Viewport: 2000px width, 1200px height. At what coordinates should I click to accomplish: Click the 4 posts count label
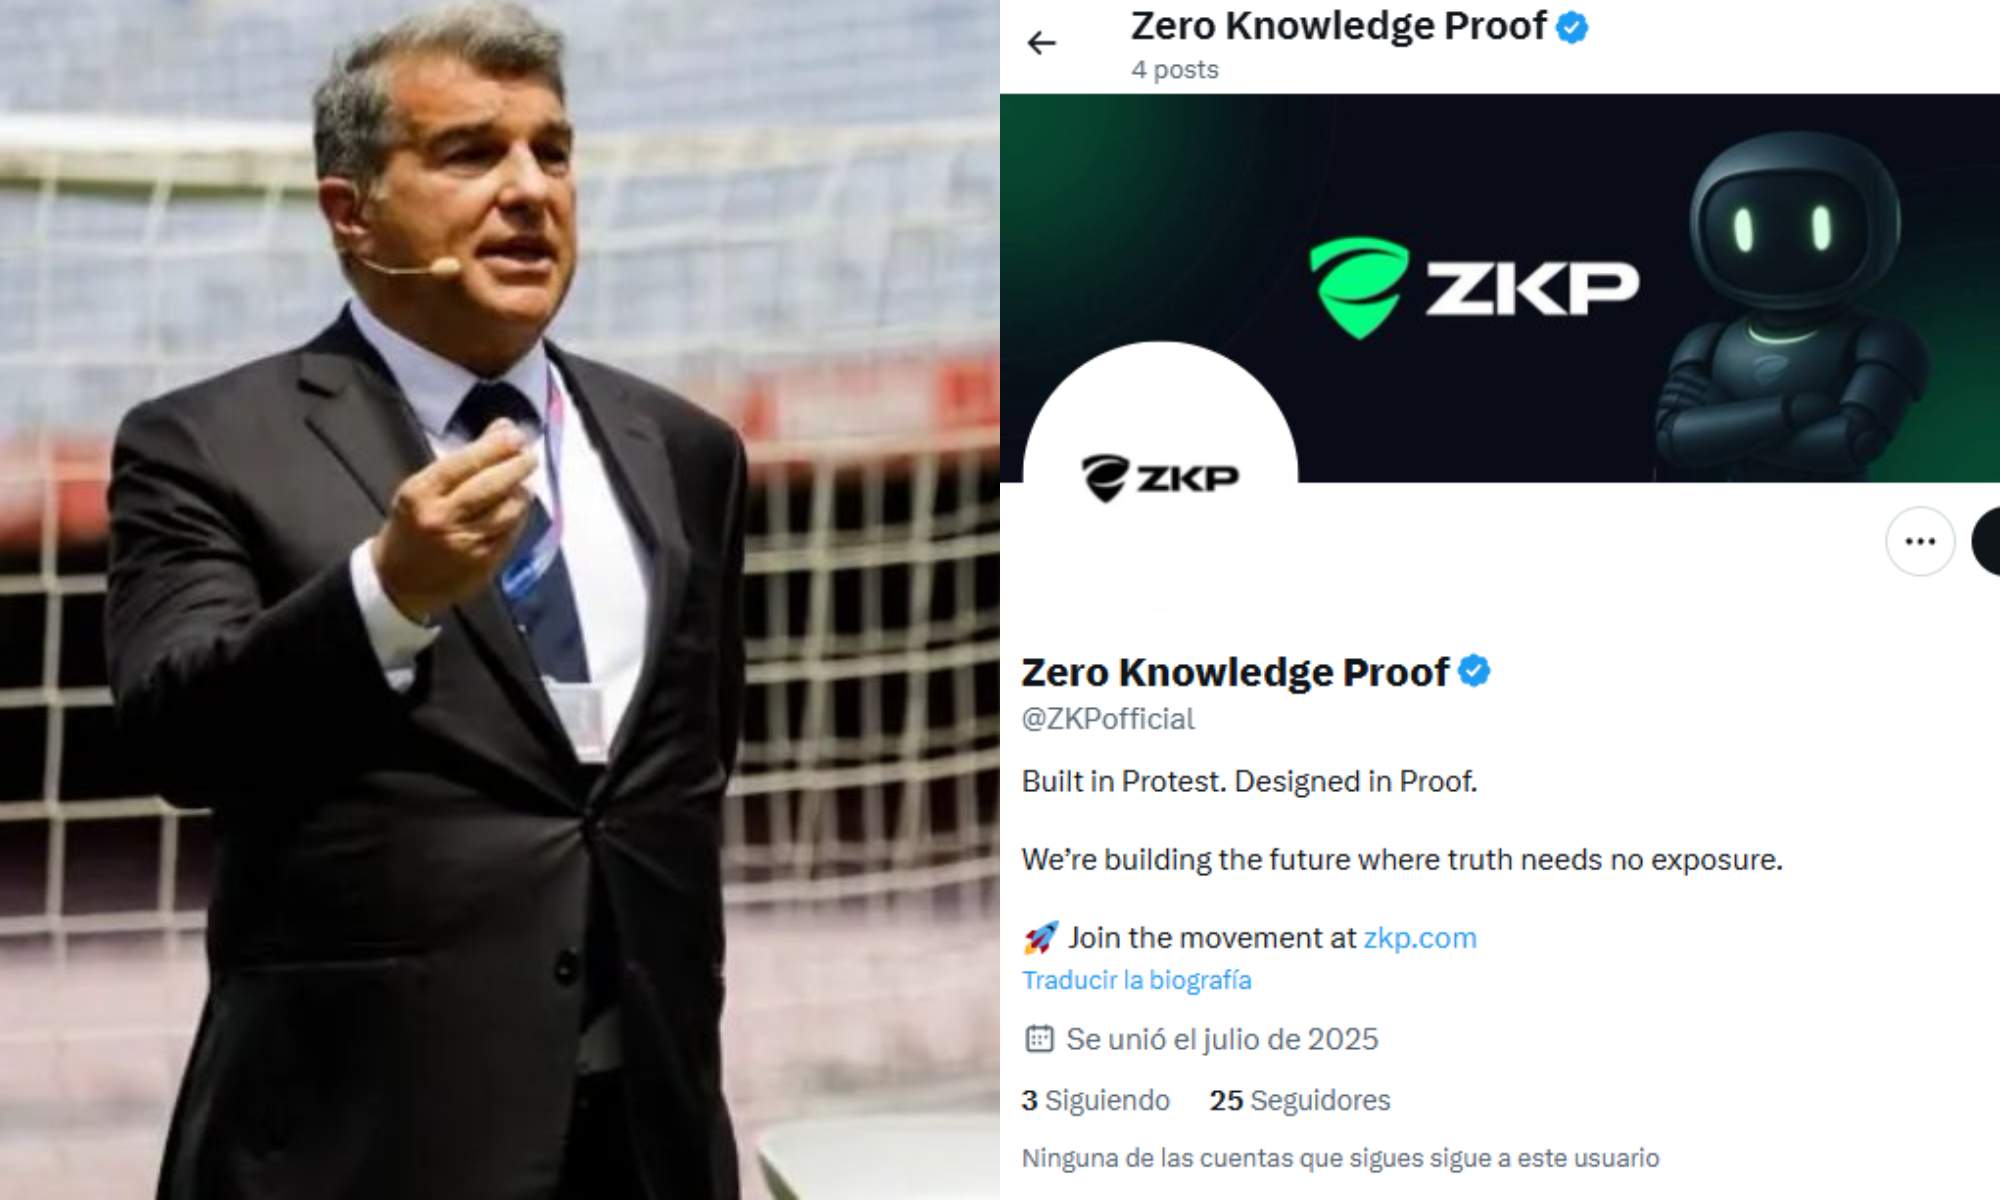[x=1175, y=70]
